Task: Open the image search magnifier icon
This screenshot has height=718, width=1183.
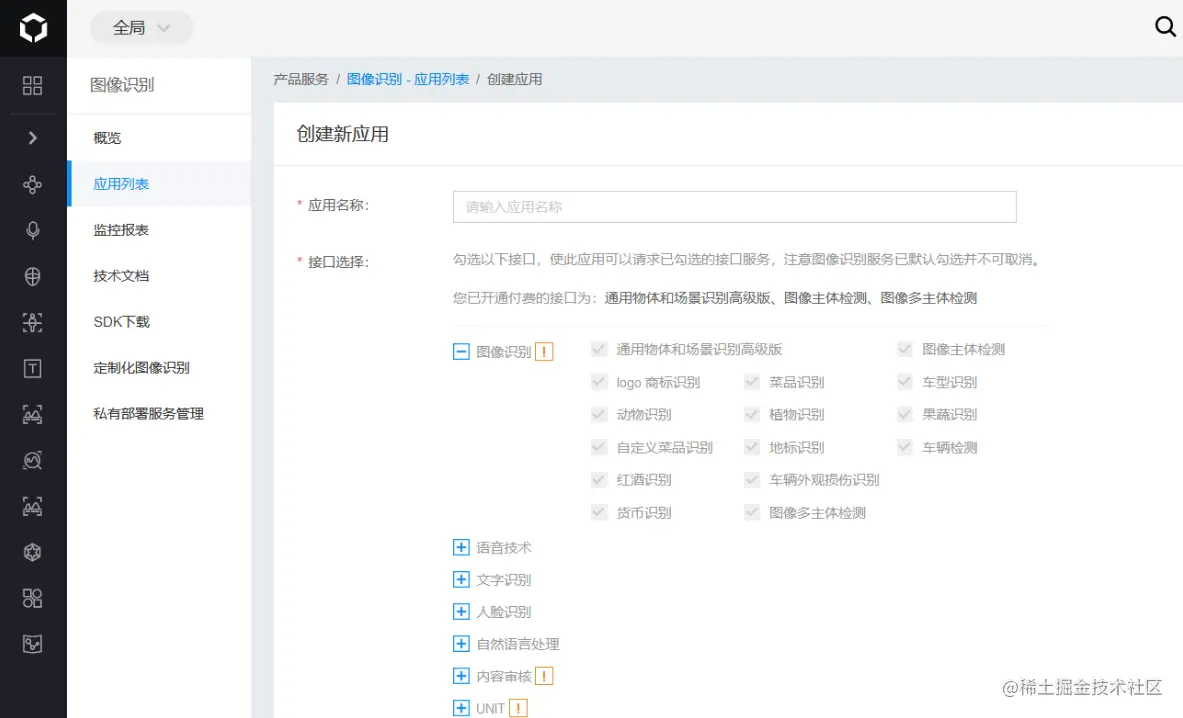Action: point(33,460)
